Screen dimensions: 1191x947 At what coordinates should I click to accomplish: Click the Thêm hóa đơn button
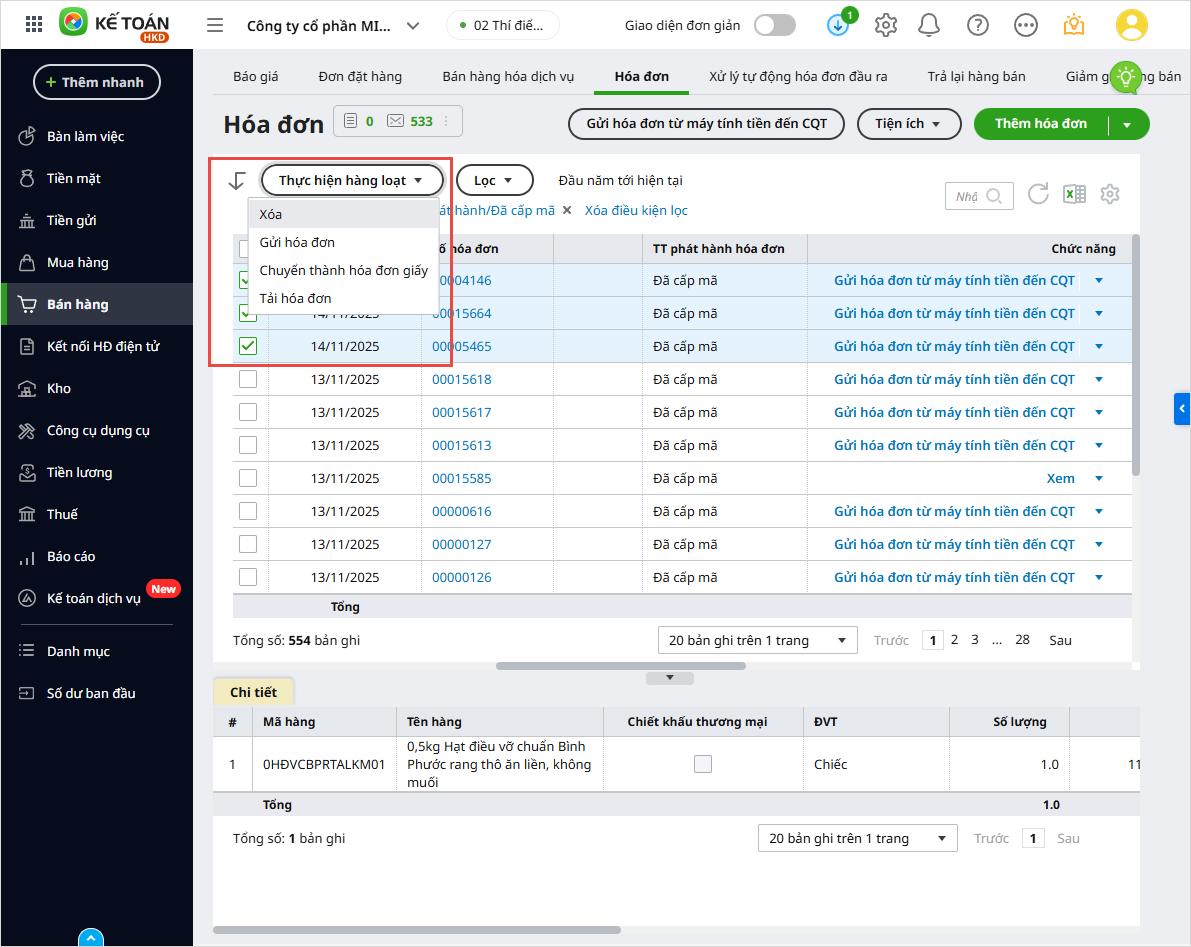[1040, 124]
